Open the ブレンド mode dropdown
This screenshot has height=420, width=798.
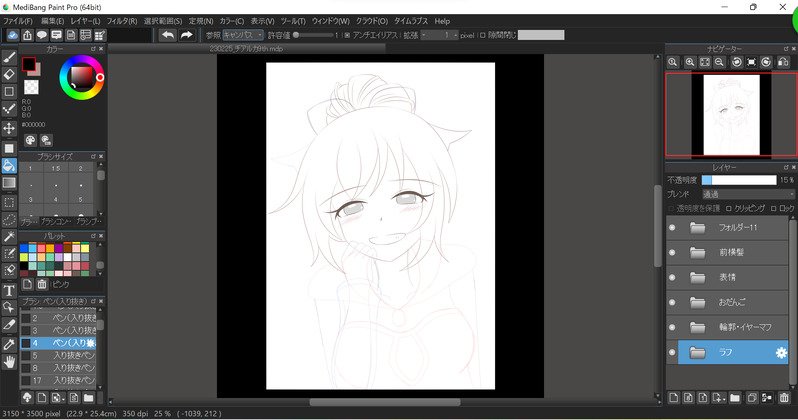point(748,194)
